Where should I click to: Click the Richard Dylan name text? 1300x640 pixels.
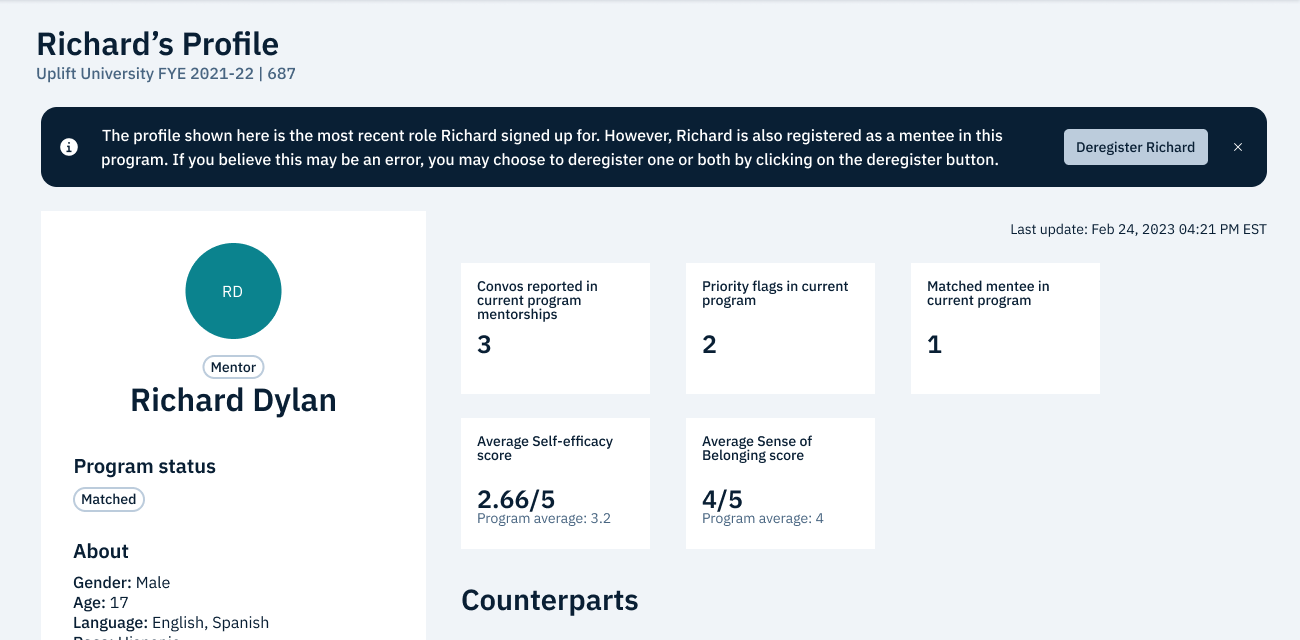click(233, 400)
